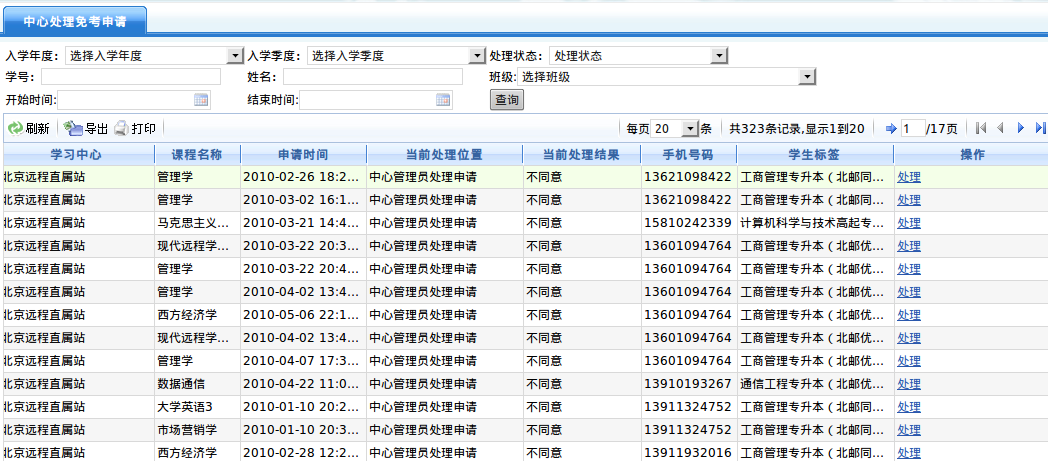Open calendar picker for 开始时间
1048x461 pixels.
coord(201,100)
